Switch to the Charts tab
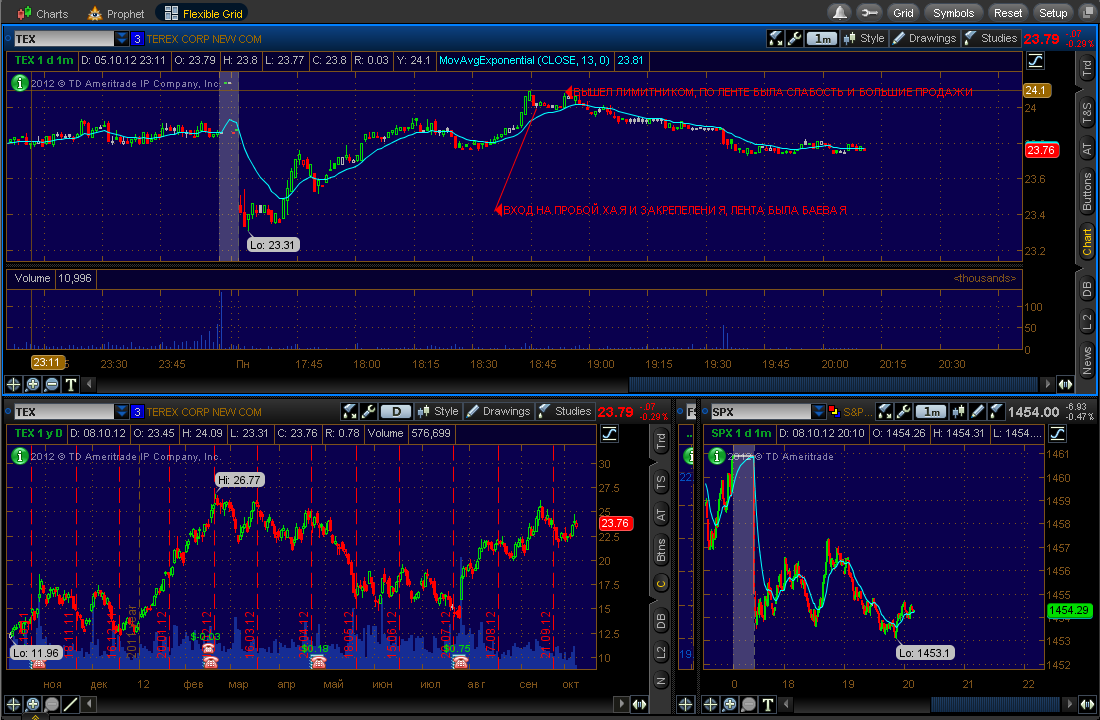Viewport: 1100px width, 720px height. click(43, 13)
